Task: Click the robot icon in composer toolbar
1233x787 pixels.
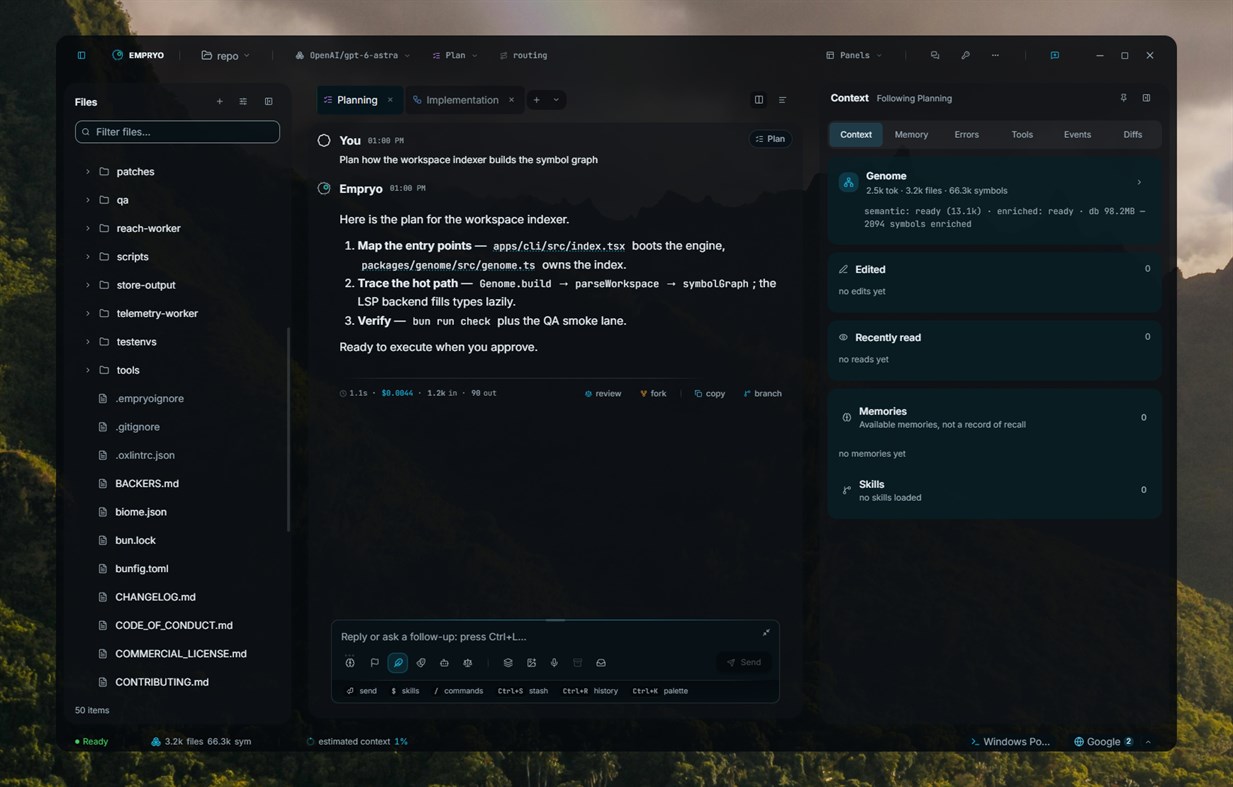Action: (444, 662)
